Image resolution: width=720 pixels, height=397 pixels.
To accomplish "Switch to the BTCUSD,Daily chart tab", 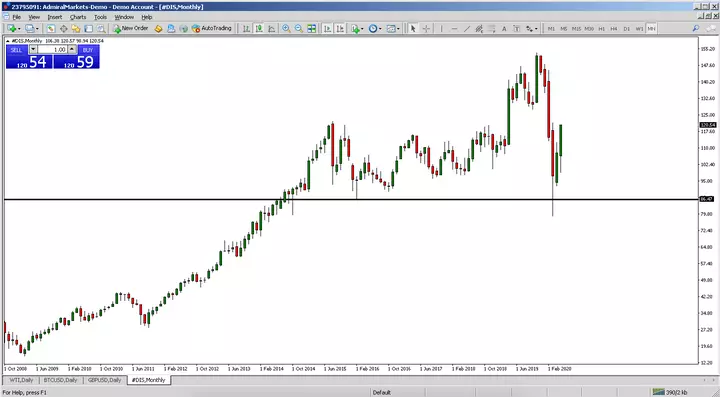I will (x=60, y=380).
